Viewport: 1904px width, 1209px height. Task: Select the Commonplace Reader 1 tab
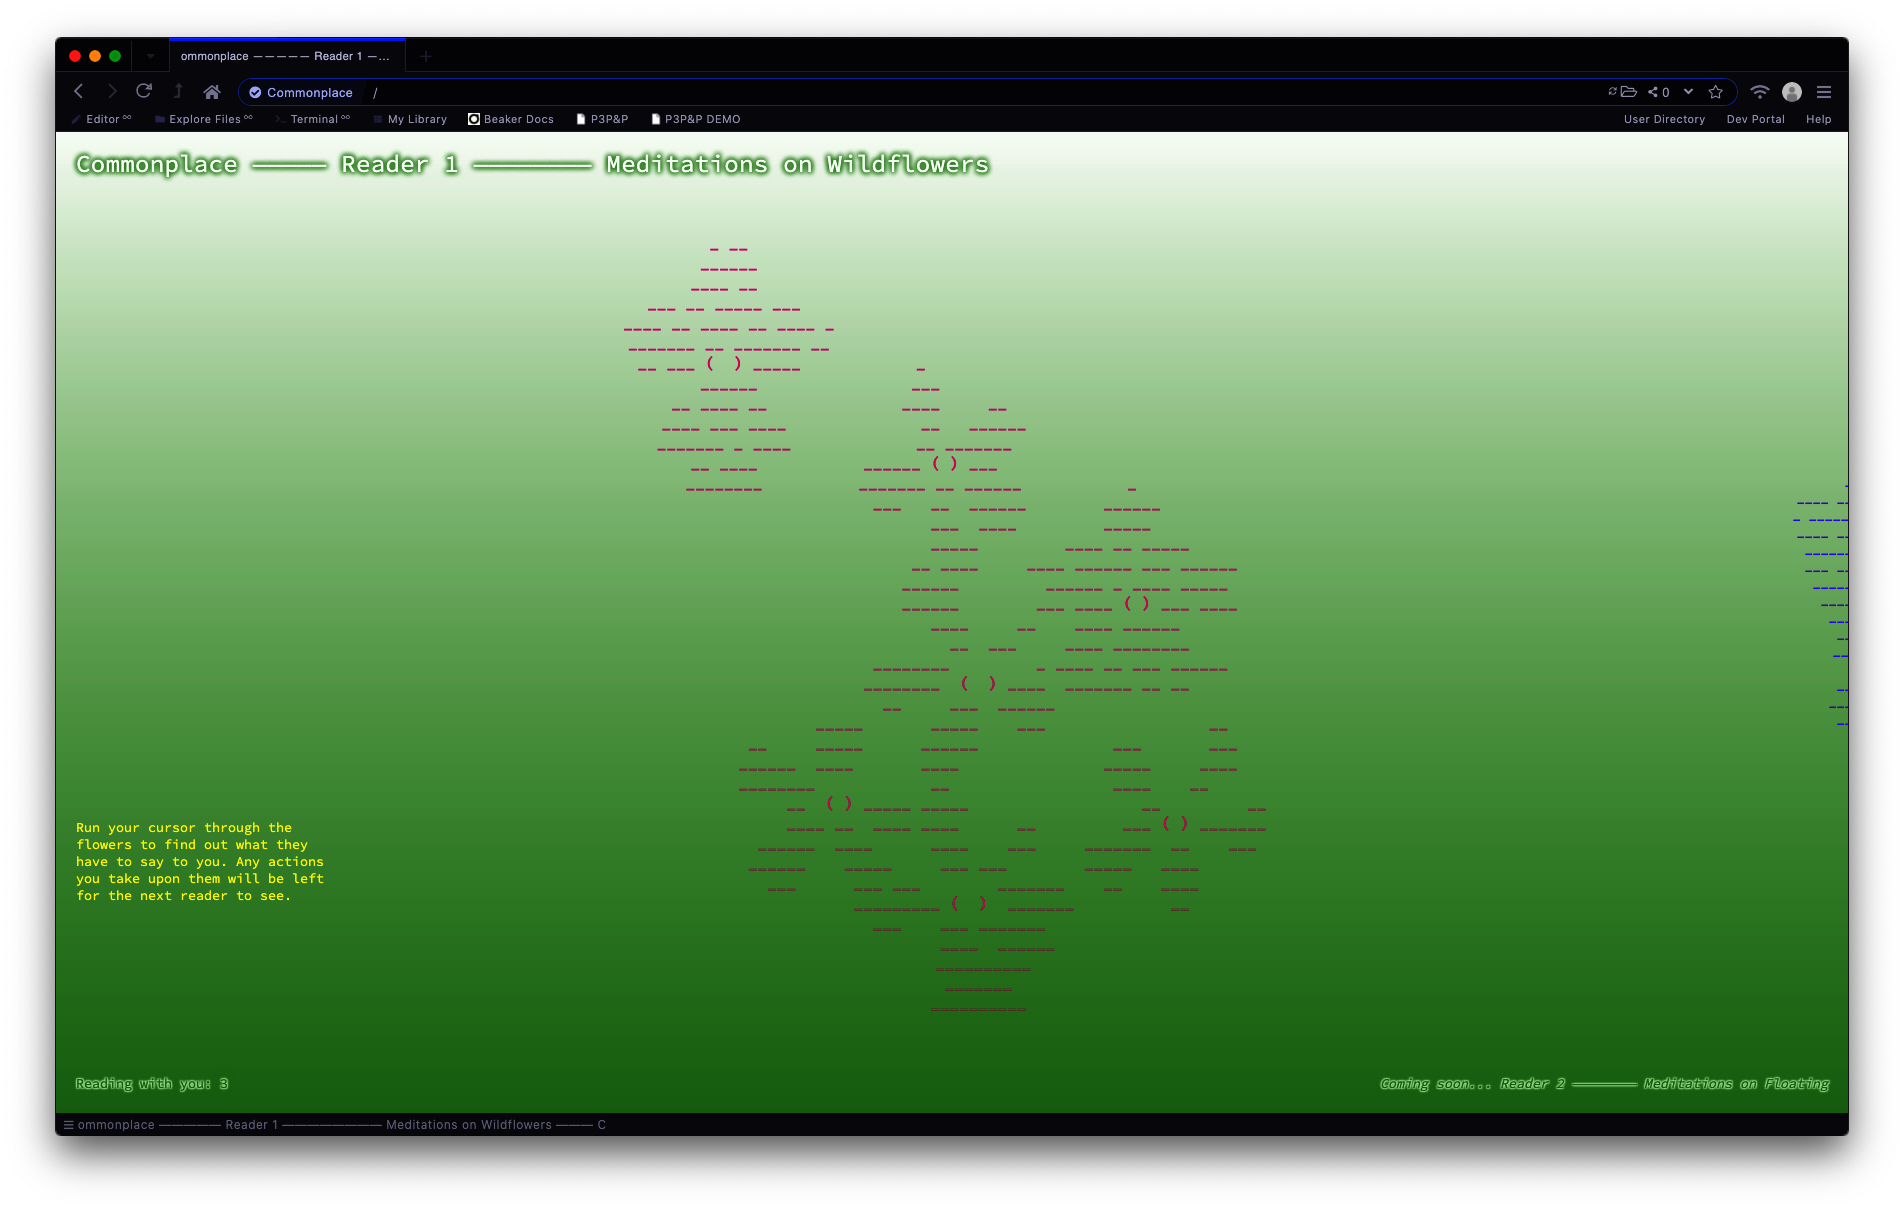286,57
